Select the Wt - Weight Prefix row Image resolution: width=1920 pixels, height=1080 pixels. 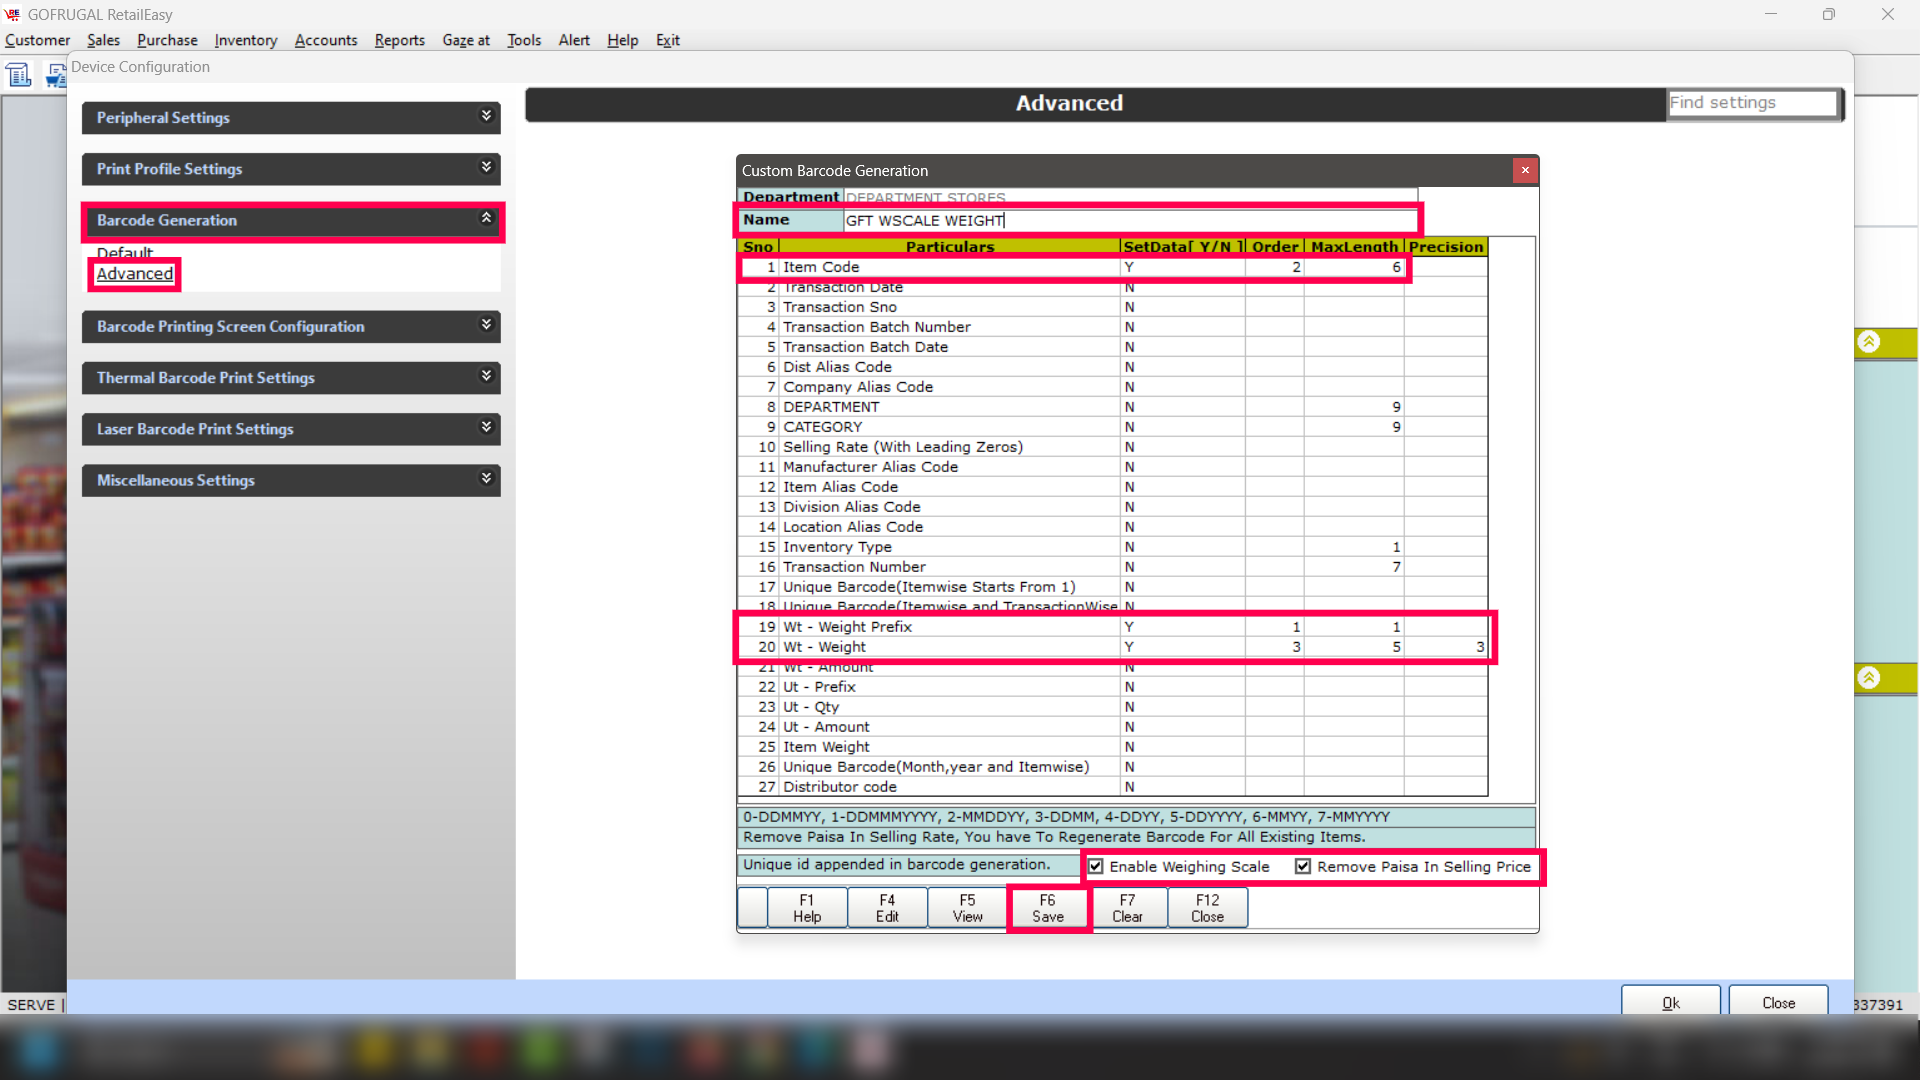coord(847,627)
